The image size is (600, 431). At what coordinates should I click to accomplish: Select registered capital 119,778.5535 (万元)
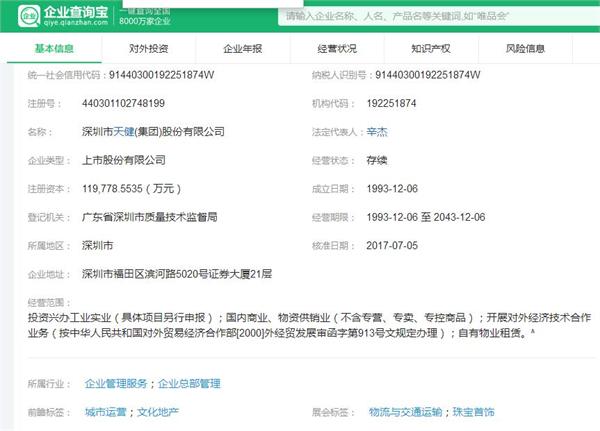(132, 189)
